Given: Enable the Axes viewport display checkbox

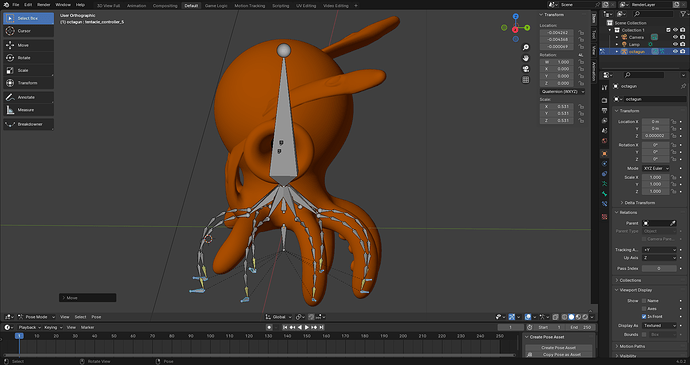Looking at the screenshot, I should (644, 309).
